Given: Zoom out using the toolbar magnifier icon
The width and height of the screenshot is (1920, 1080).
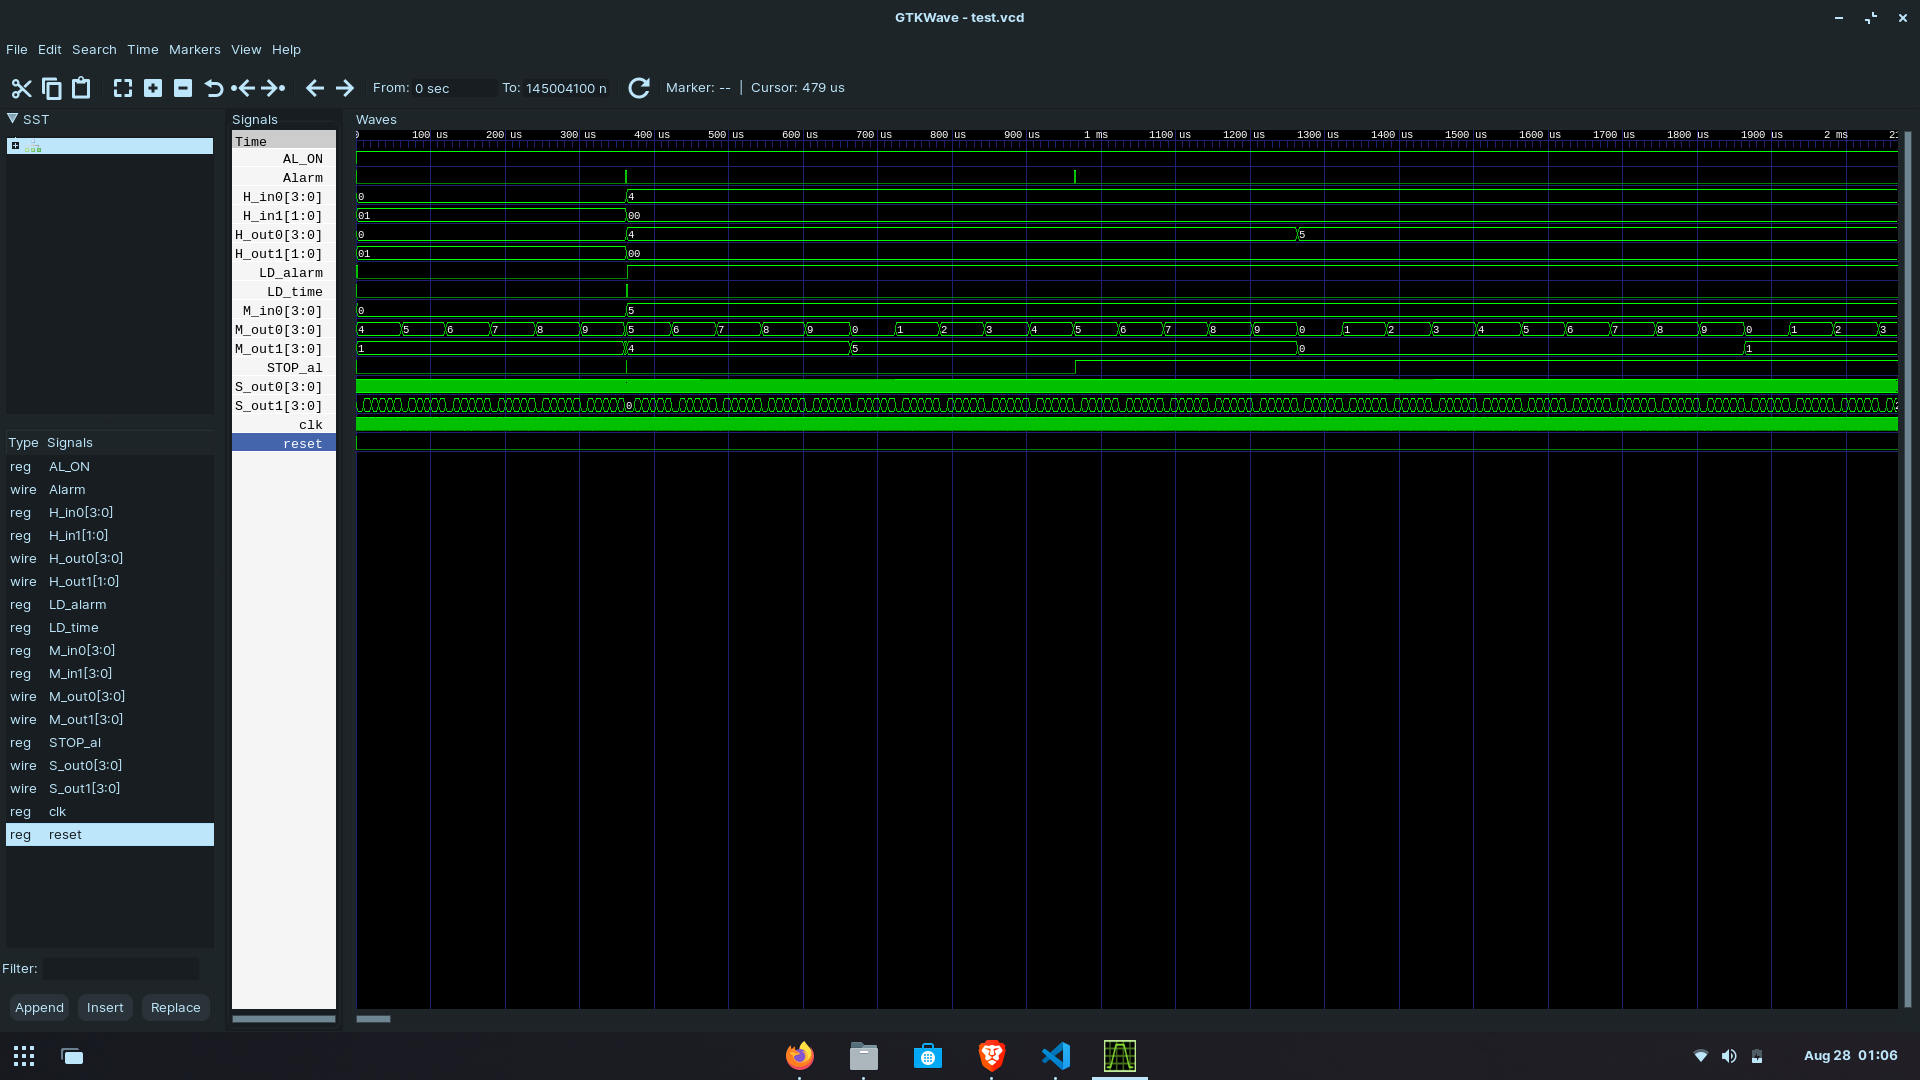Looking at the screenshot, I should 183,88.
